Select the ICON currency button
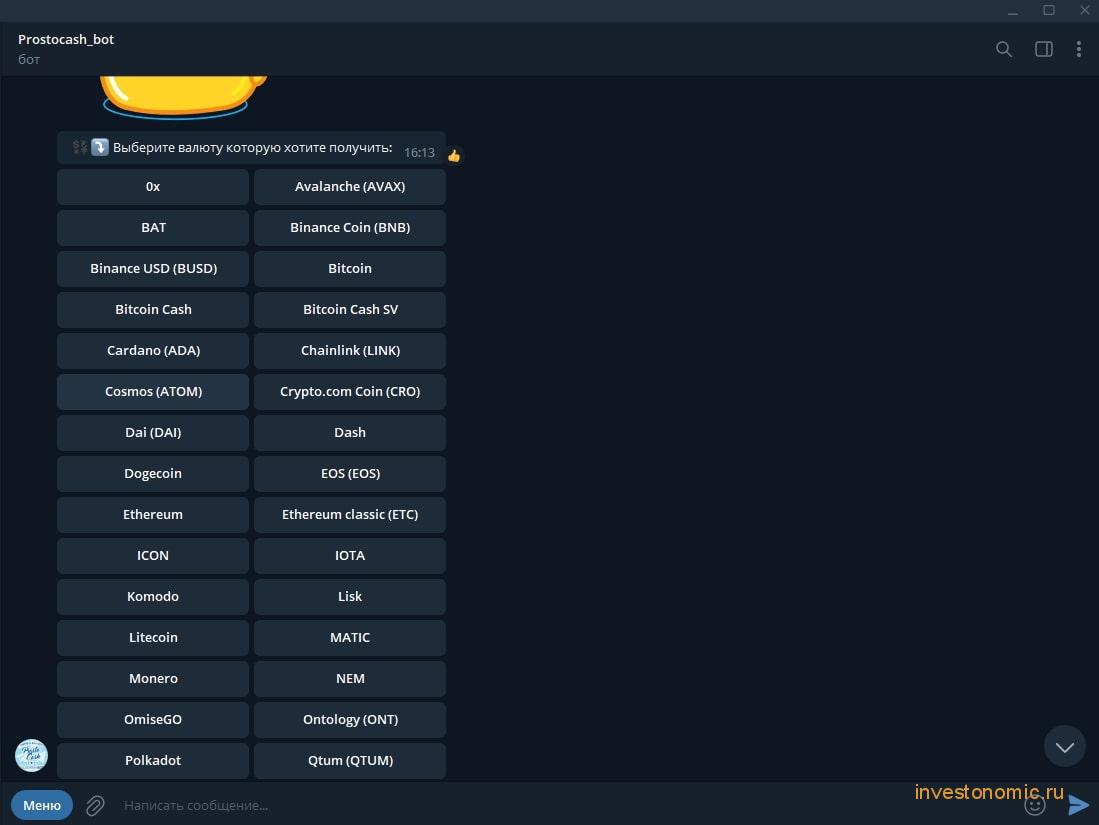 [x=153, y=556]
